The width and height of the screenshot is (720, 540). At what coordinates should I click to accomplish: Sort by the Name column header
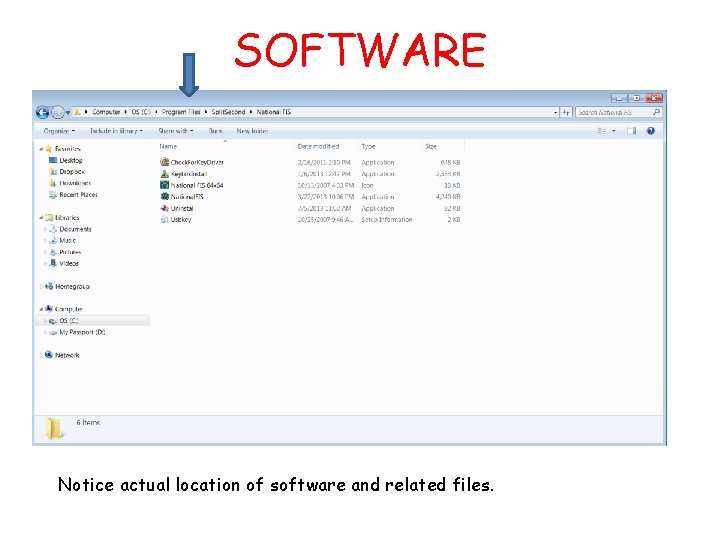pos(168,146)
